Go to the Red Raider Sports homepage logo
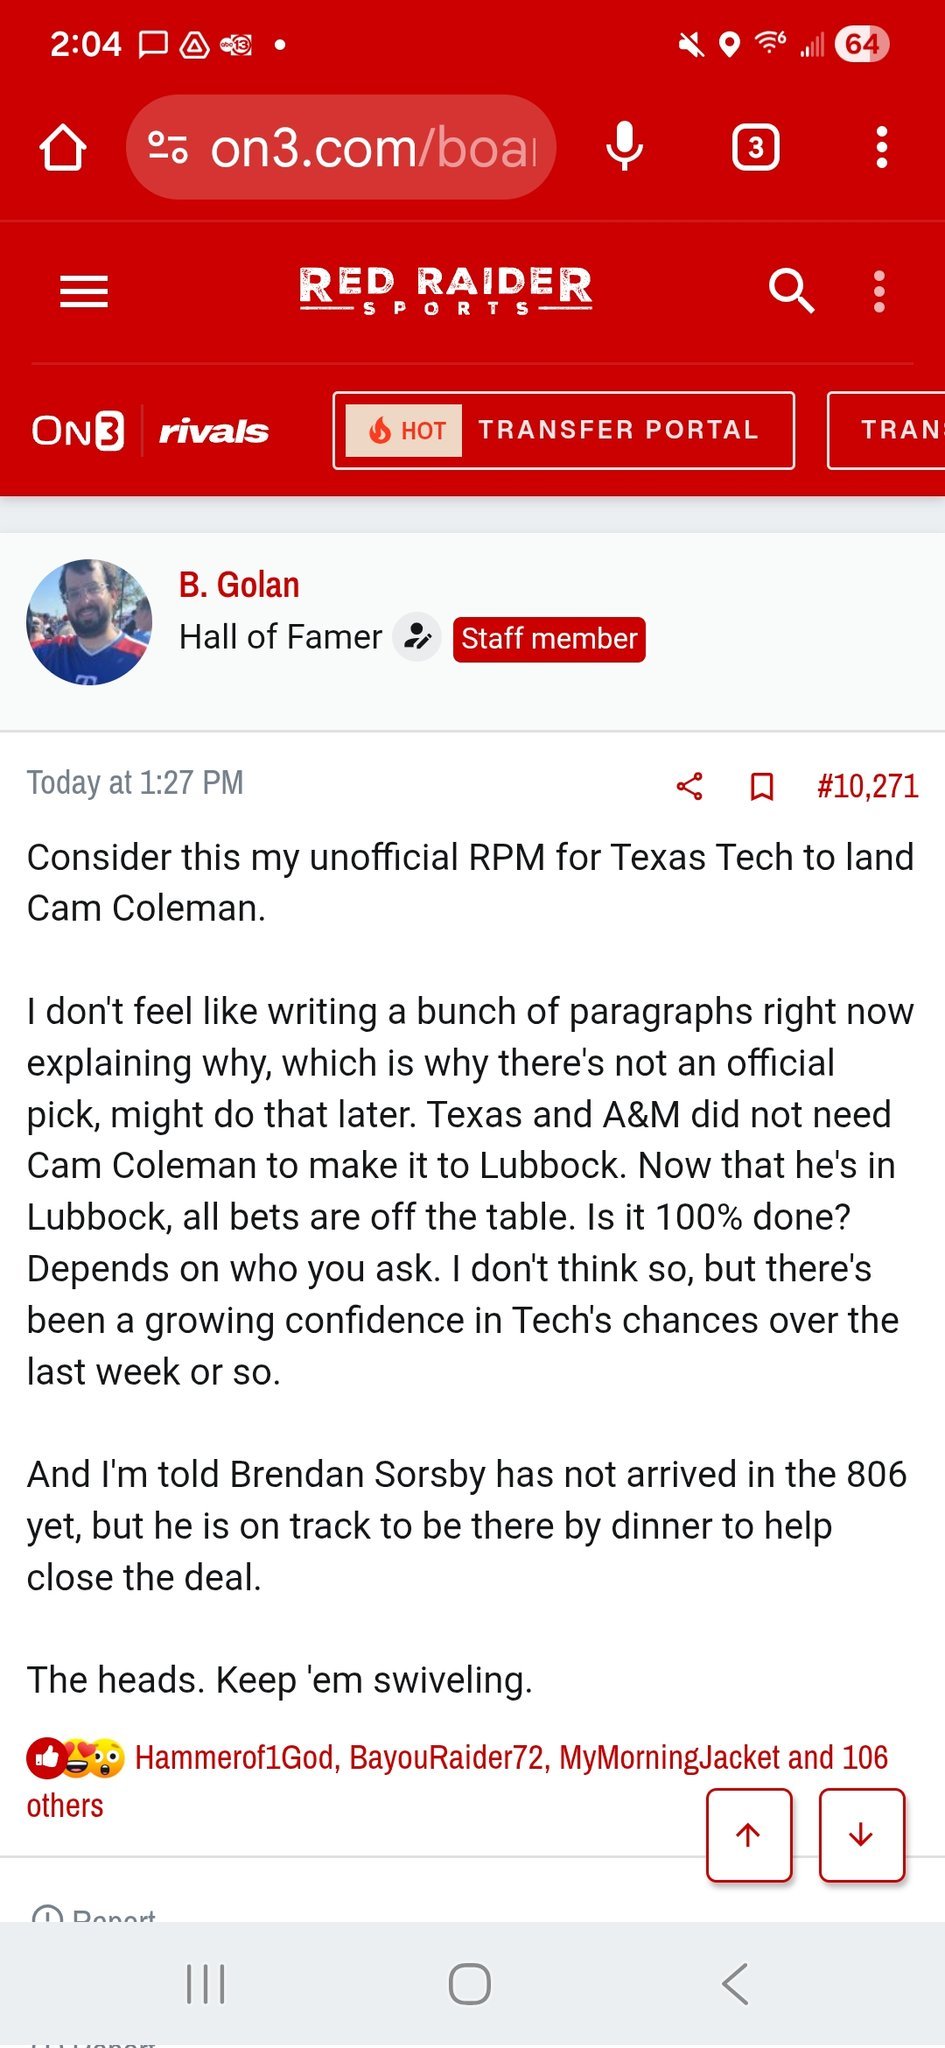This screenshot has width=945, height=2048. coord(446,291)
